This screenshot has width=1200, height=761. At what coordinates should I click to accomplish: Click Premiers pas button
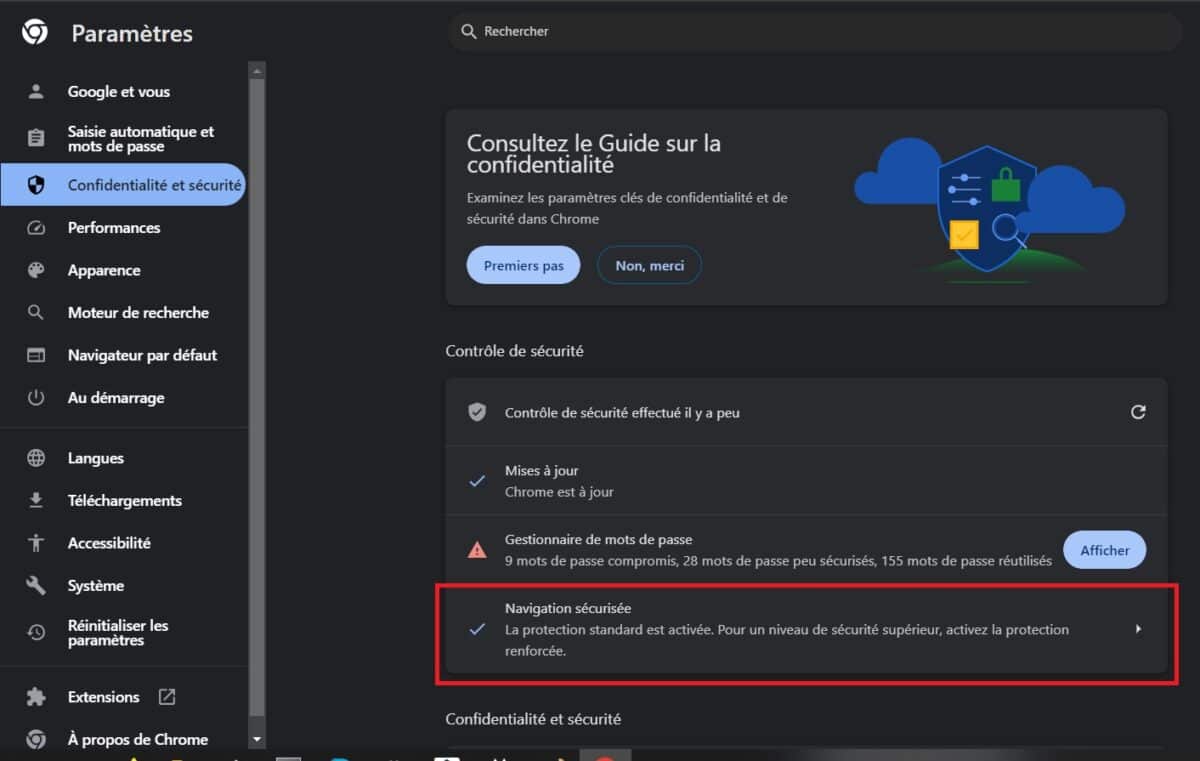coord(523,265)
